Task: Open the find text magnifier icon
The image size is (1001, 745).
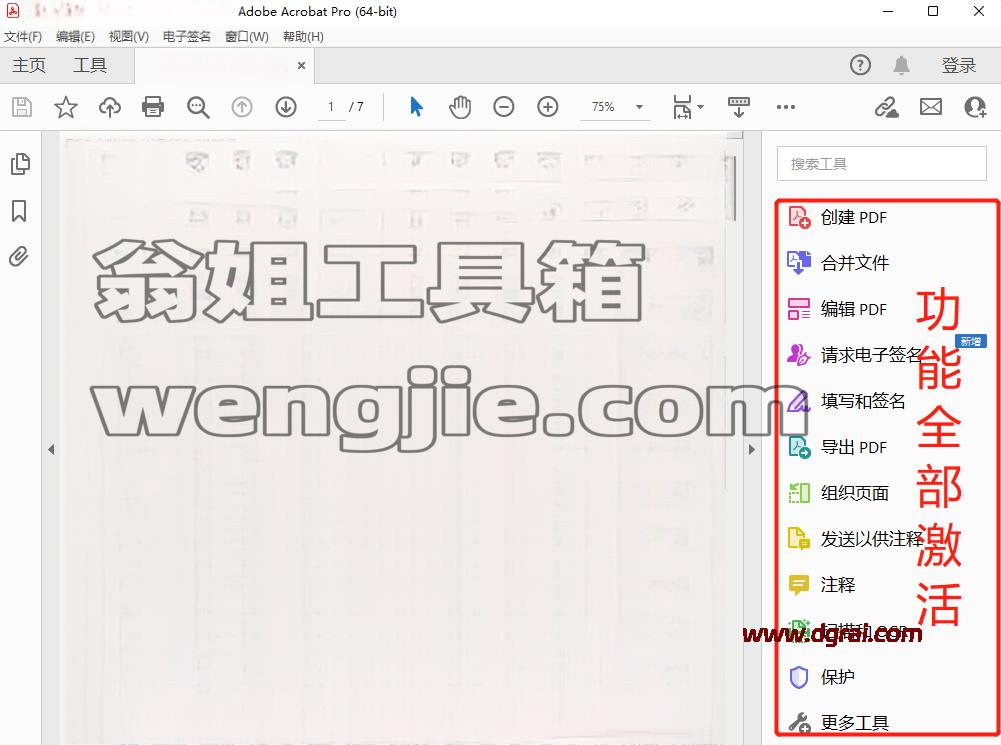Action: (198, 107)
